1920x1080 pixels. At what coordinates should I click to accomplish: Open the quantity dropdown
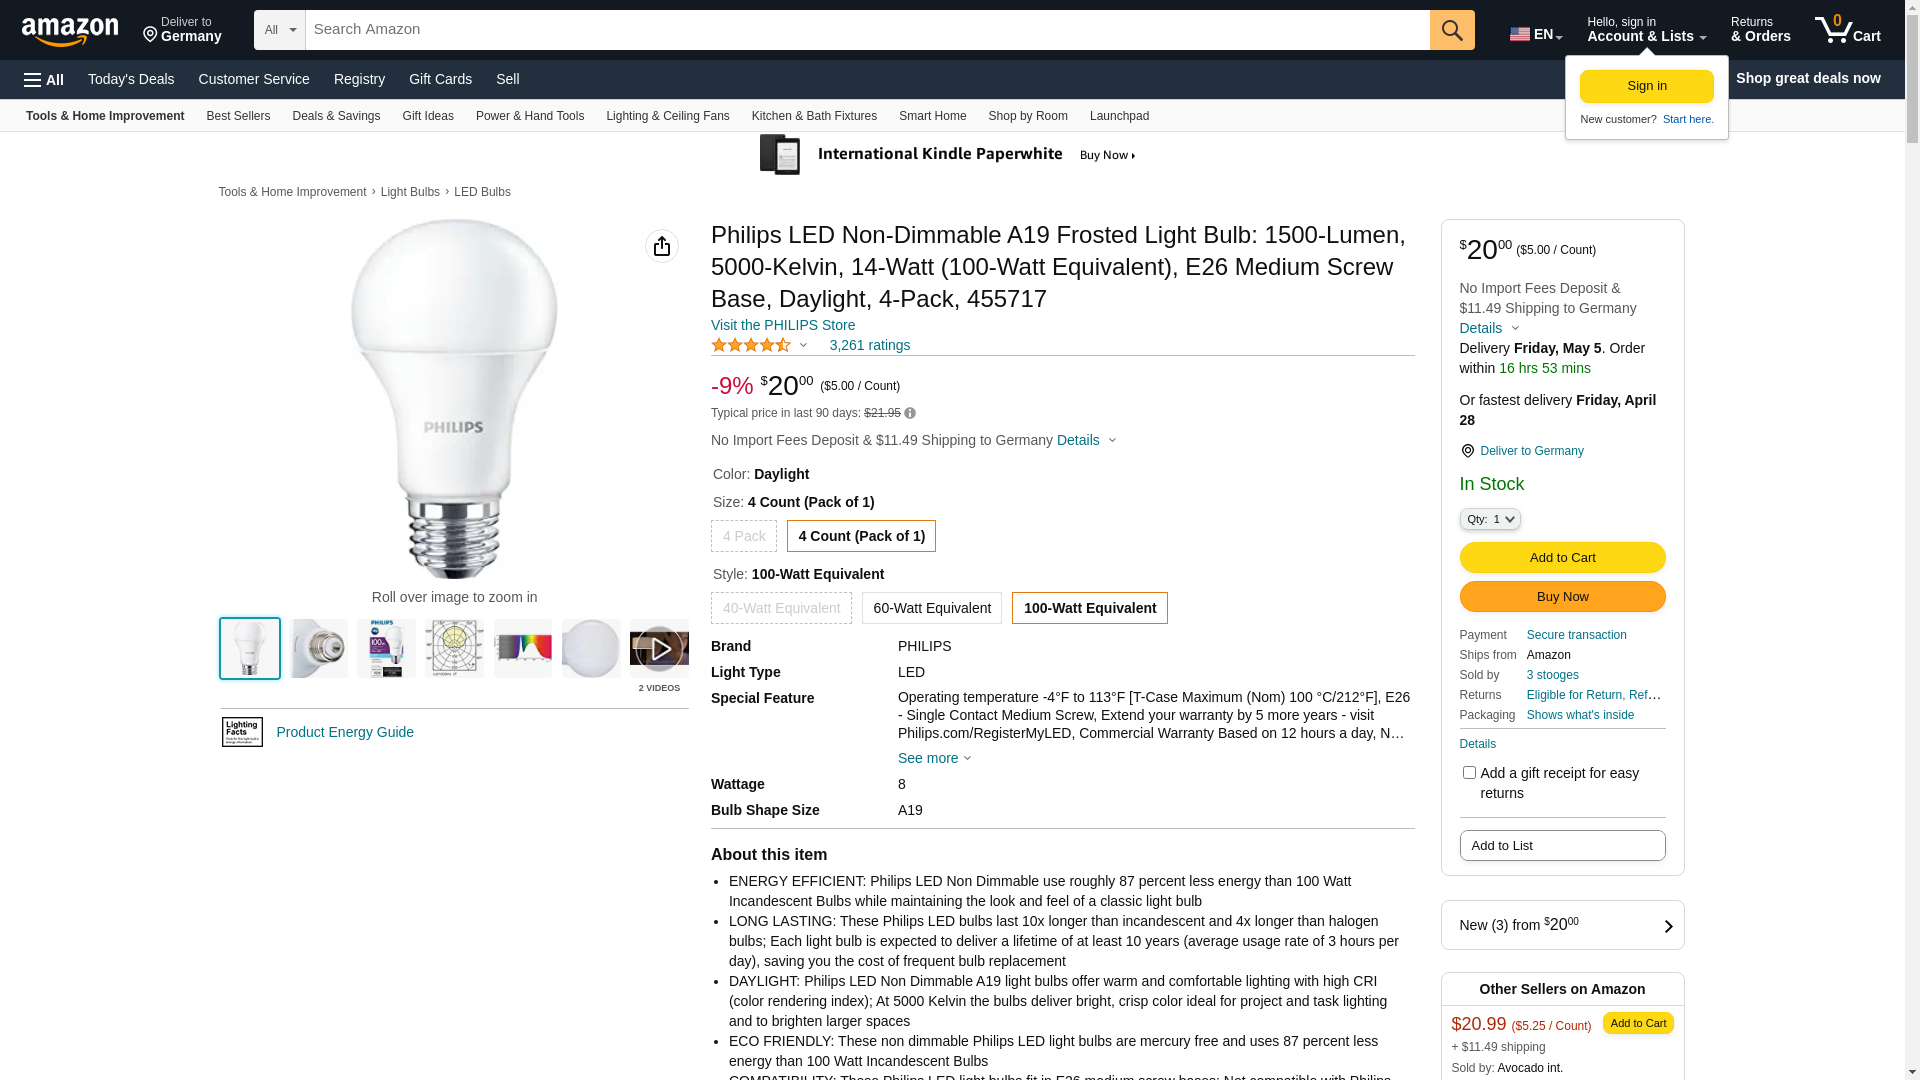pos(1490,519)
